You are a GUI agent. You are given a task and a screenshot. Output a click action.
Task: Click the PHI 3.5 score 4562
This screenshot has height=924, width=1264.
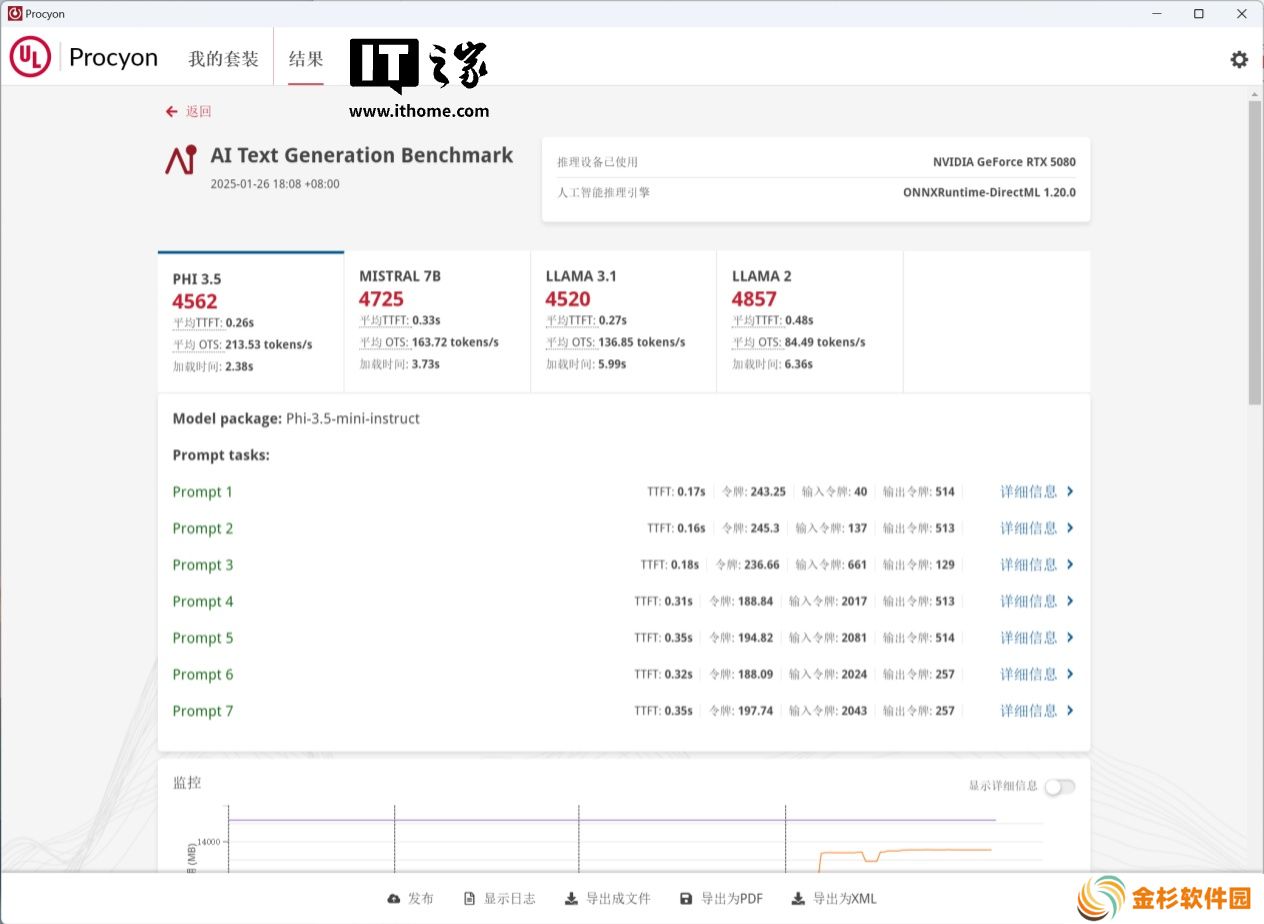pyautogui.click(x=195, y=301)
